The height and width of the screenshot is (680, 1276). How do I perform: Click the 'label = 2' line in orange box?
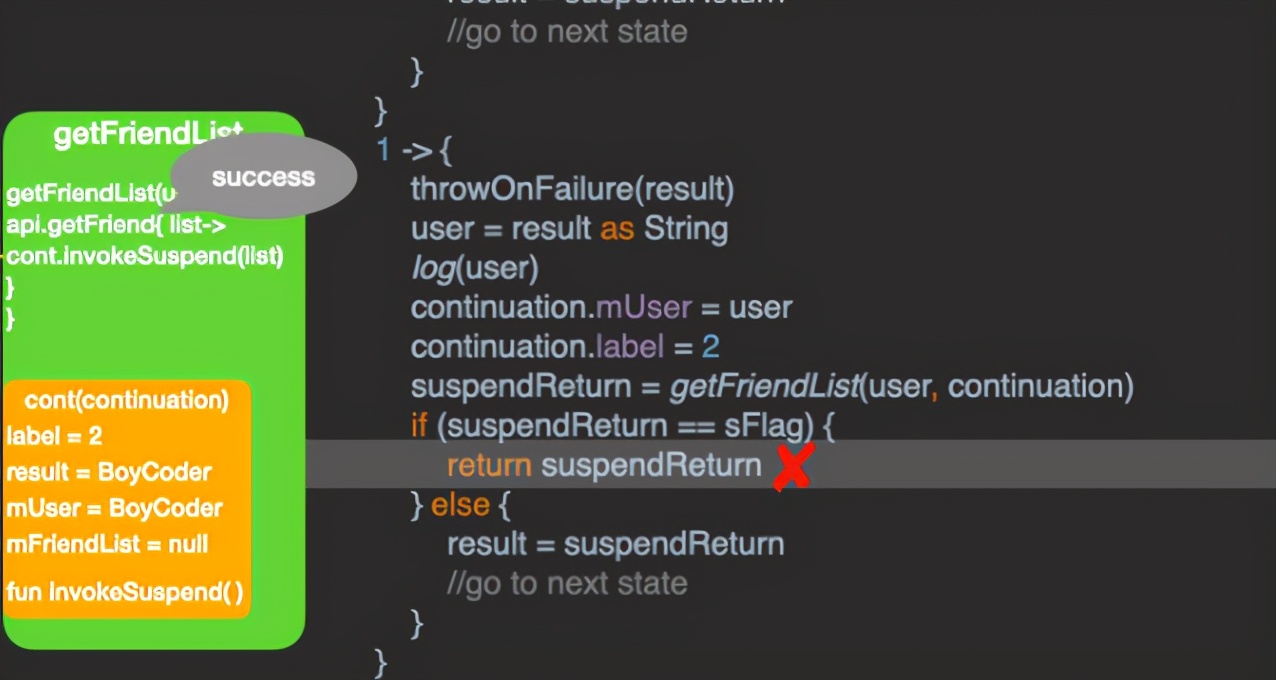click(55, 436)
